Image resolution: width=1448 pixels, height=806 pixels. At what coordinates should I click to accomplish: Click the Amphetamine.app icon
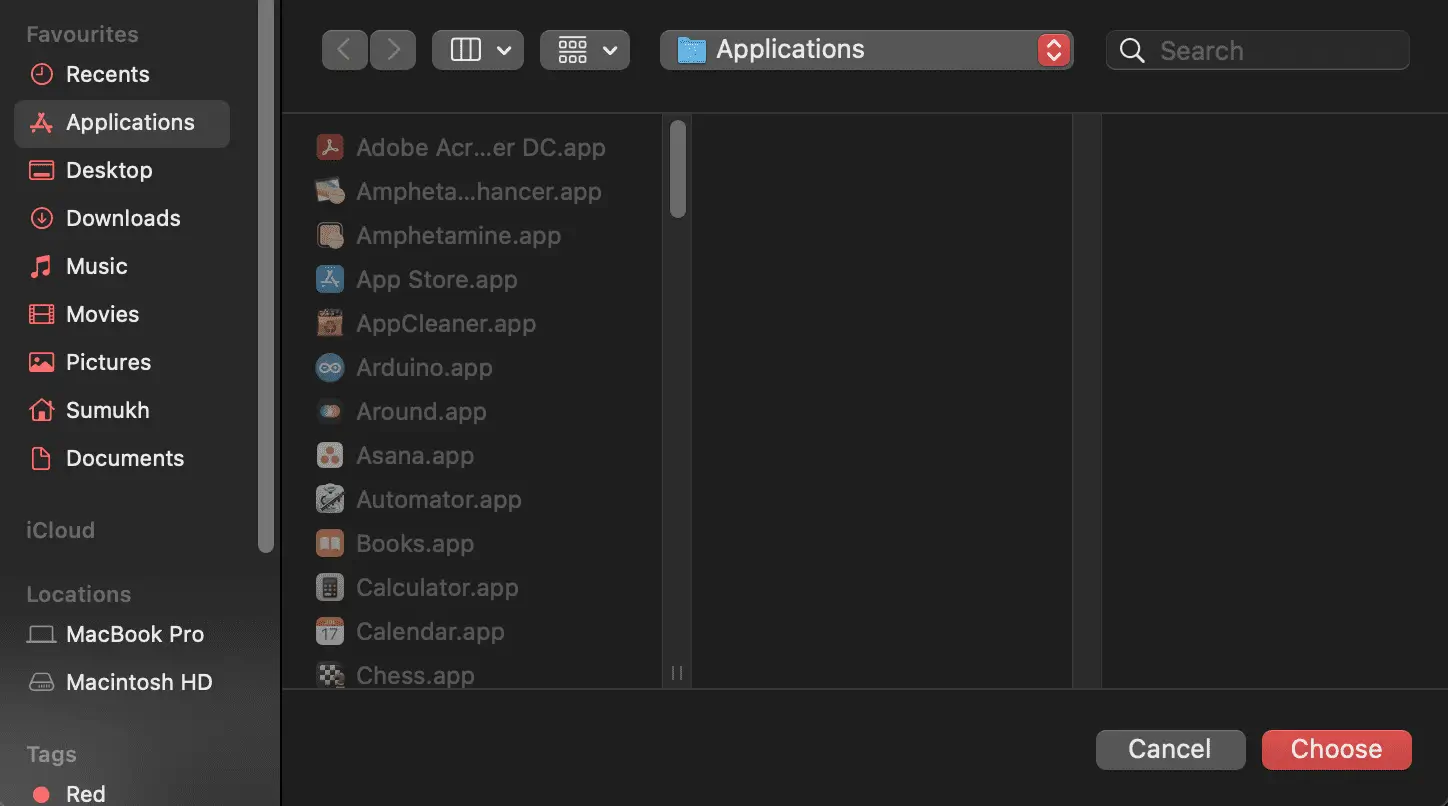330,236
